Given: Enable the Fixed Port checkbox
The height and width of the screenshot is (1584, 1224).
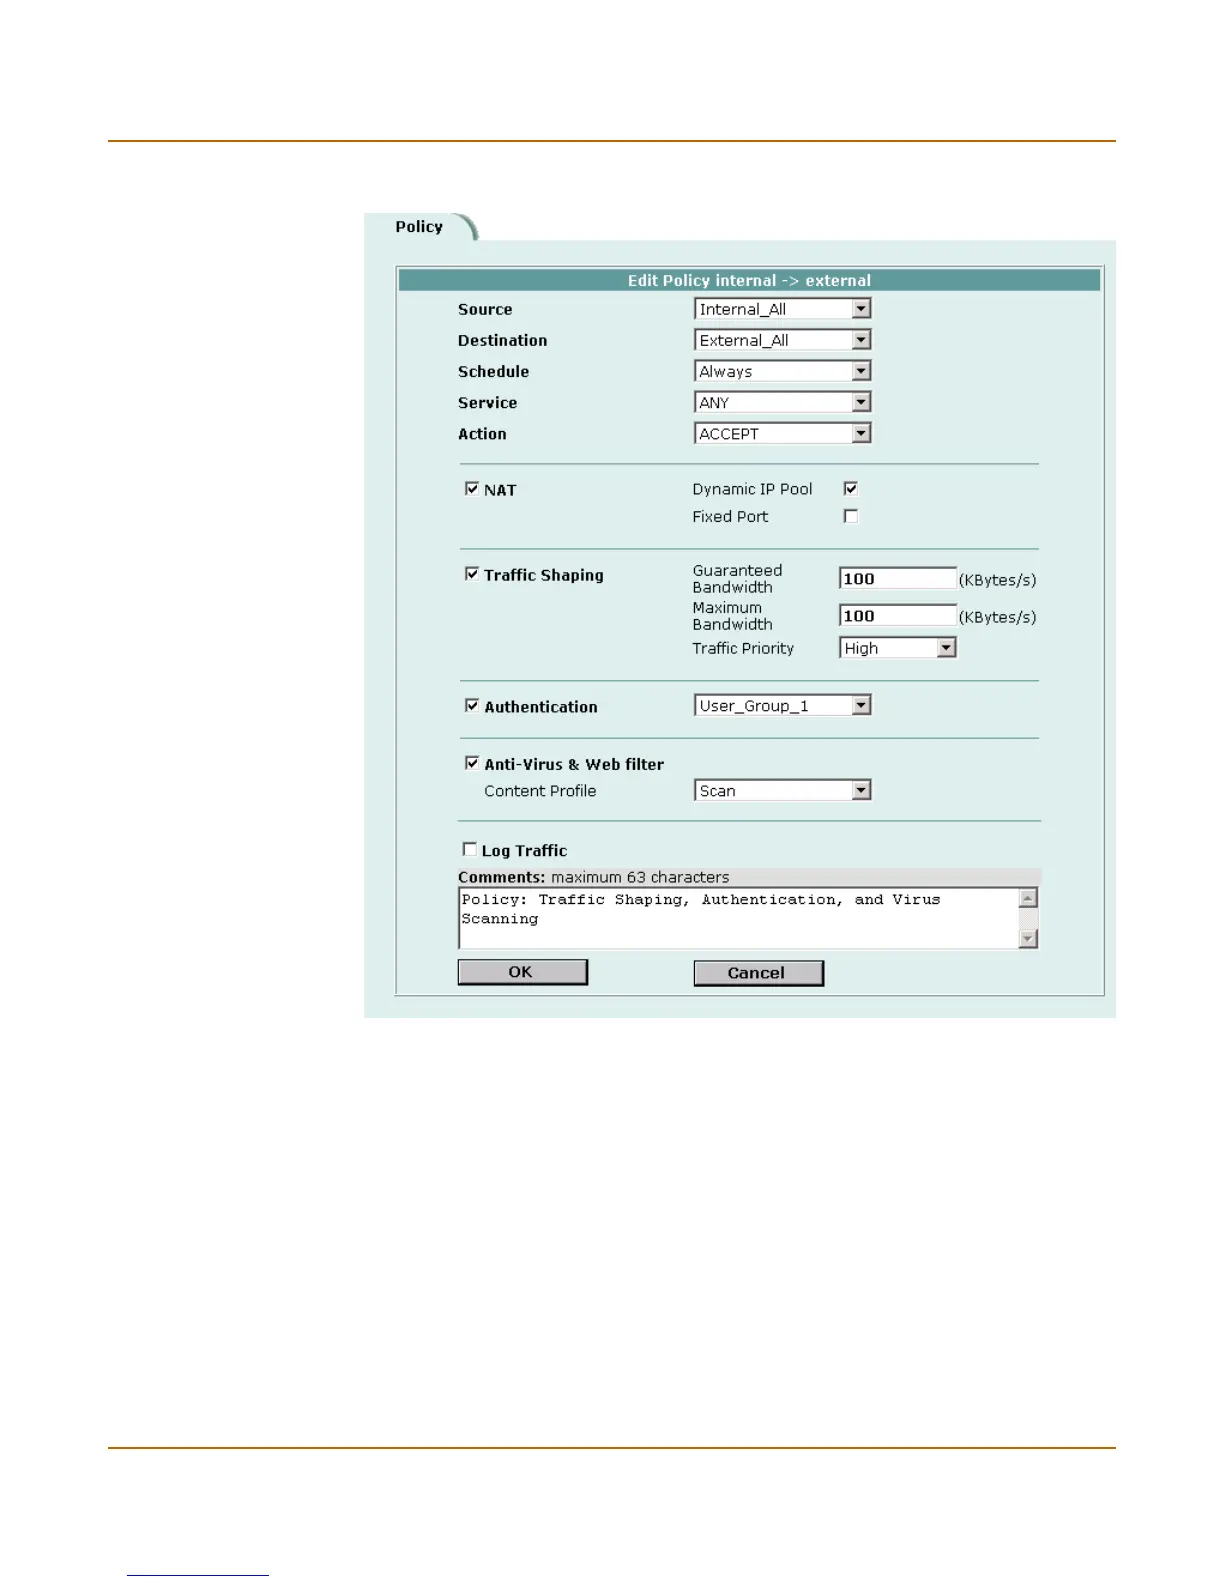Looking at the screenshot, I should click(850, 516).
